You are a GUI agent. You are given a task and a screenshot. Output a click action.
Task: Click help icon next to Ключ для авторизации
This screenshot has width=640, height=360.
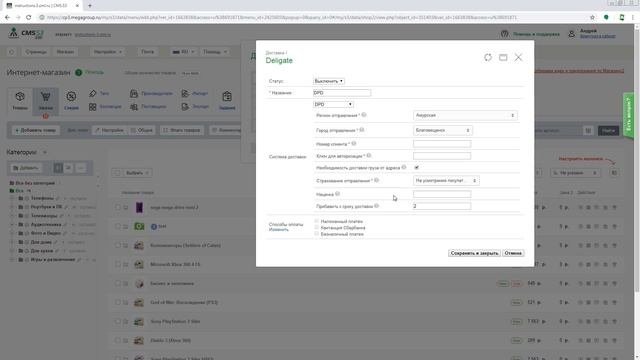click(369, 156)
